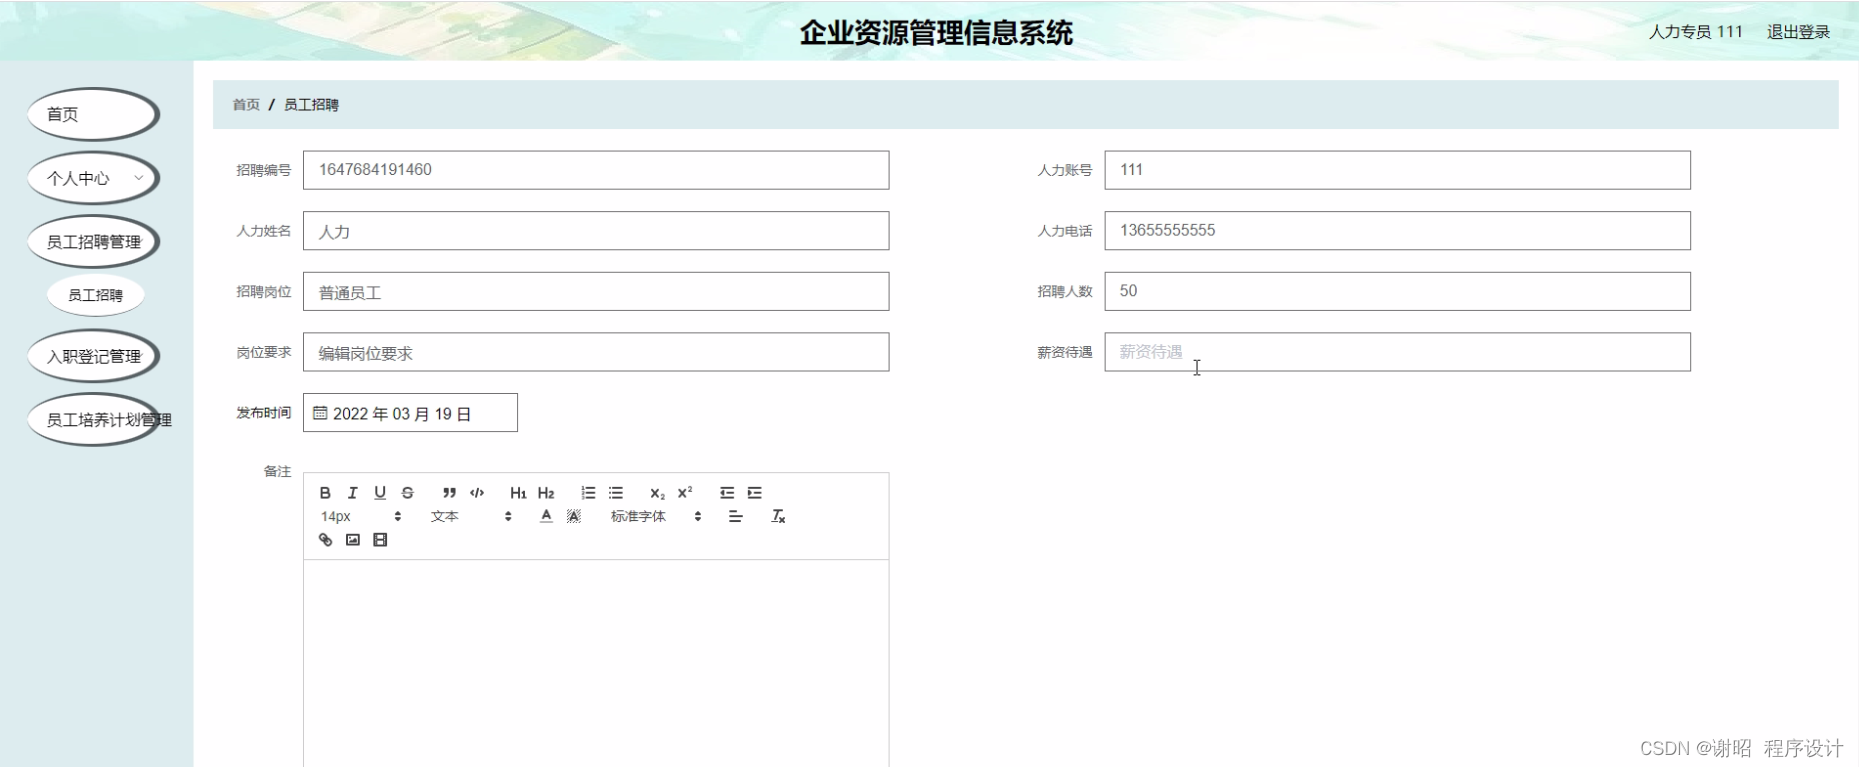Image resolution: width=1859 pixels, height=767 pixels.
Task: Click the 人力专员 111 user label
Action: [1695, 32]
